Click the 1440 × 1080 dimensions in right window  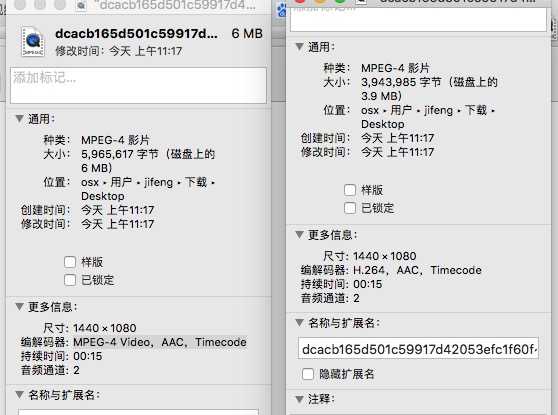point(385,256)
